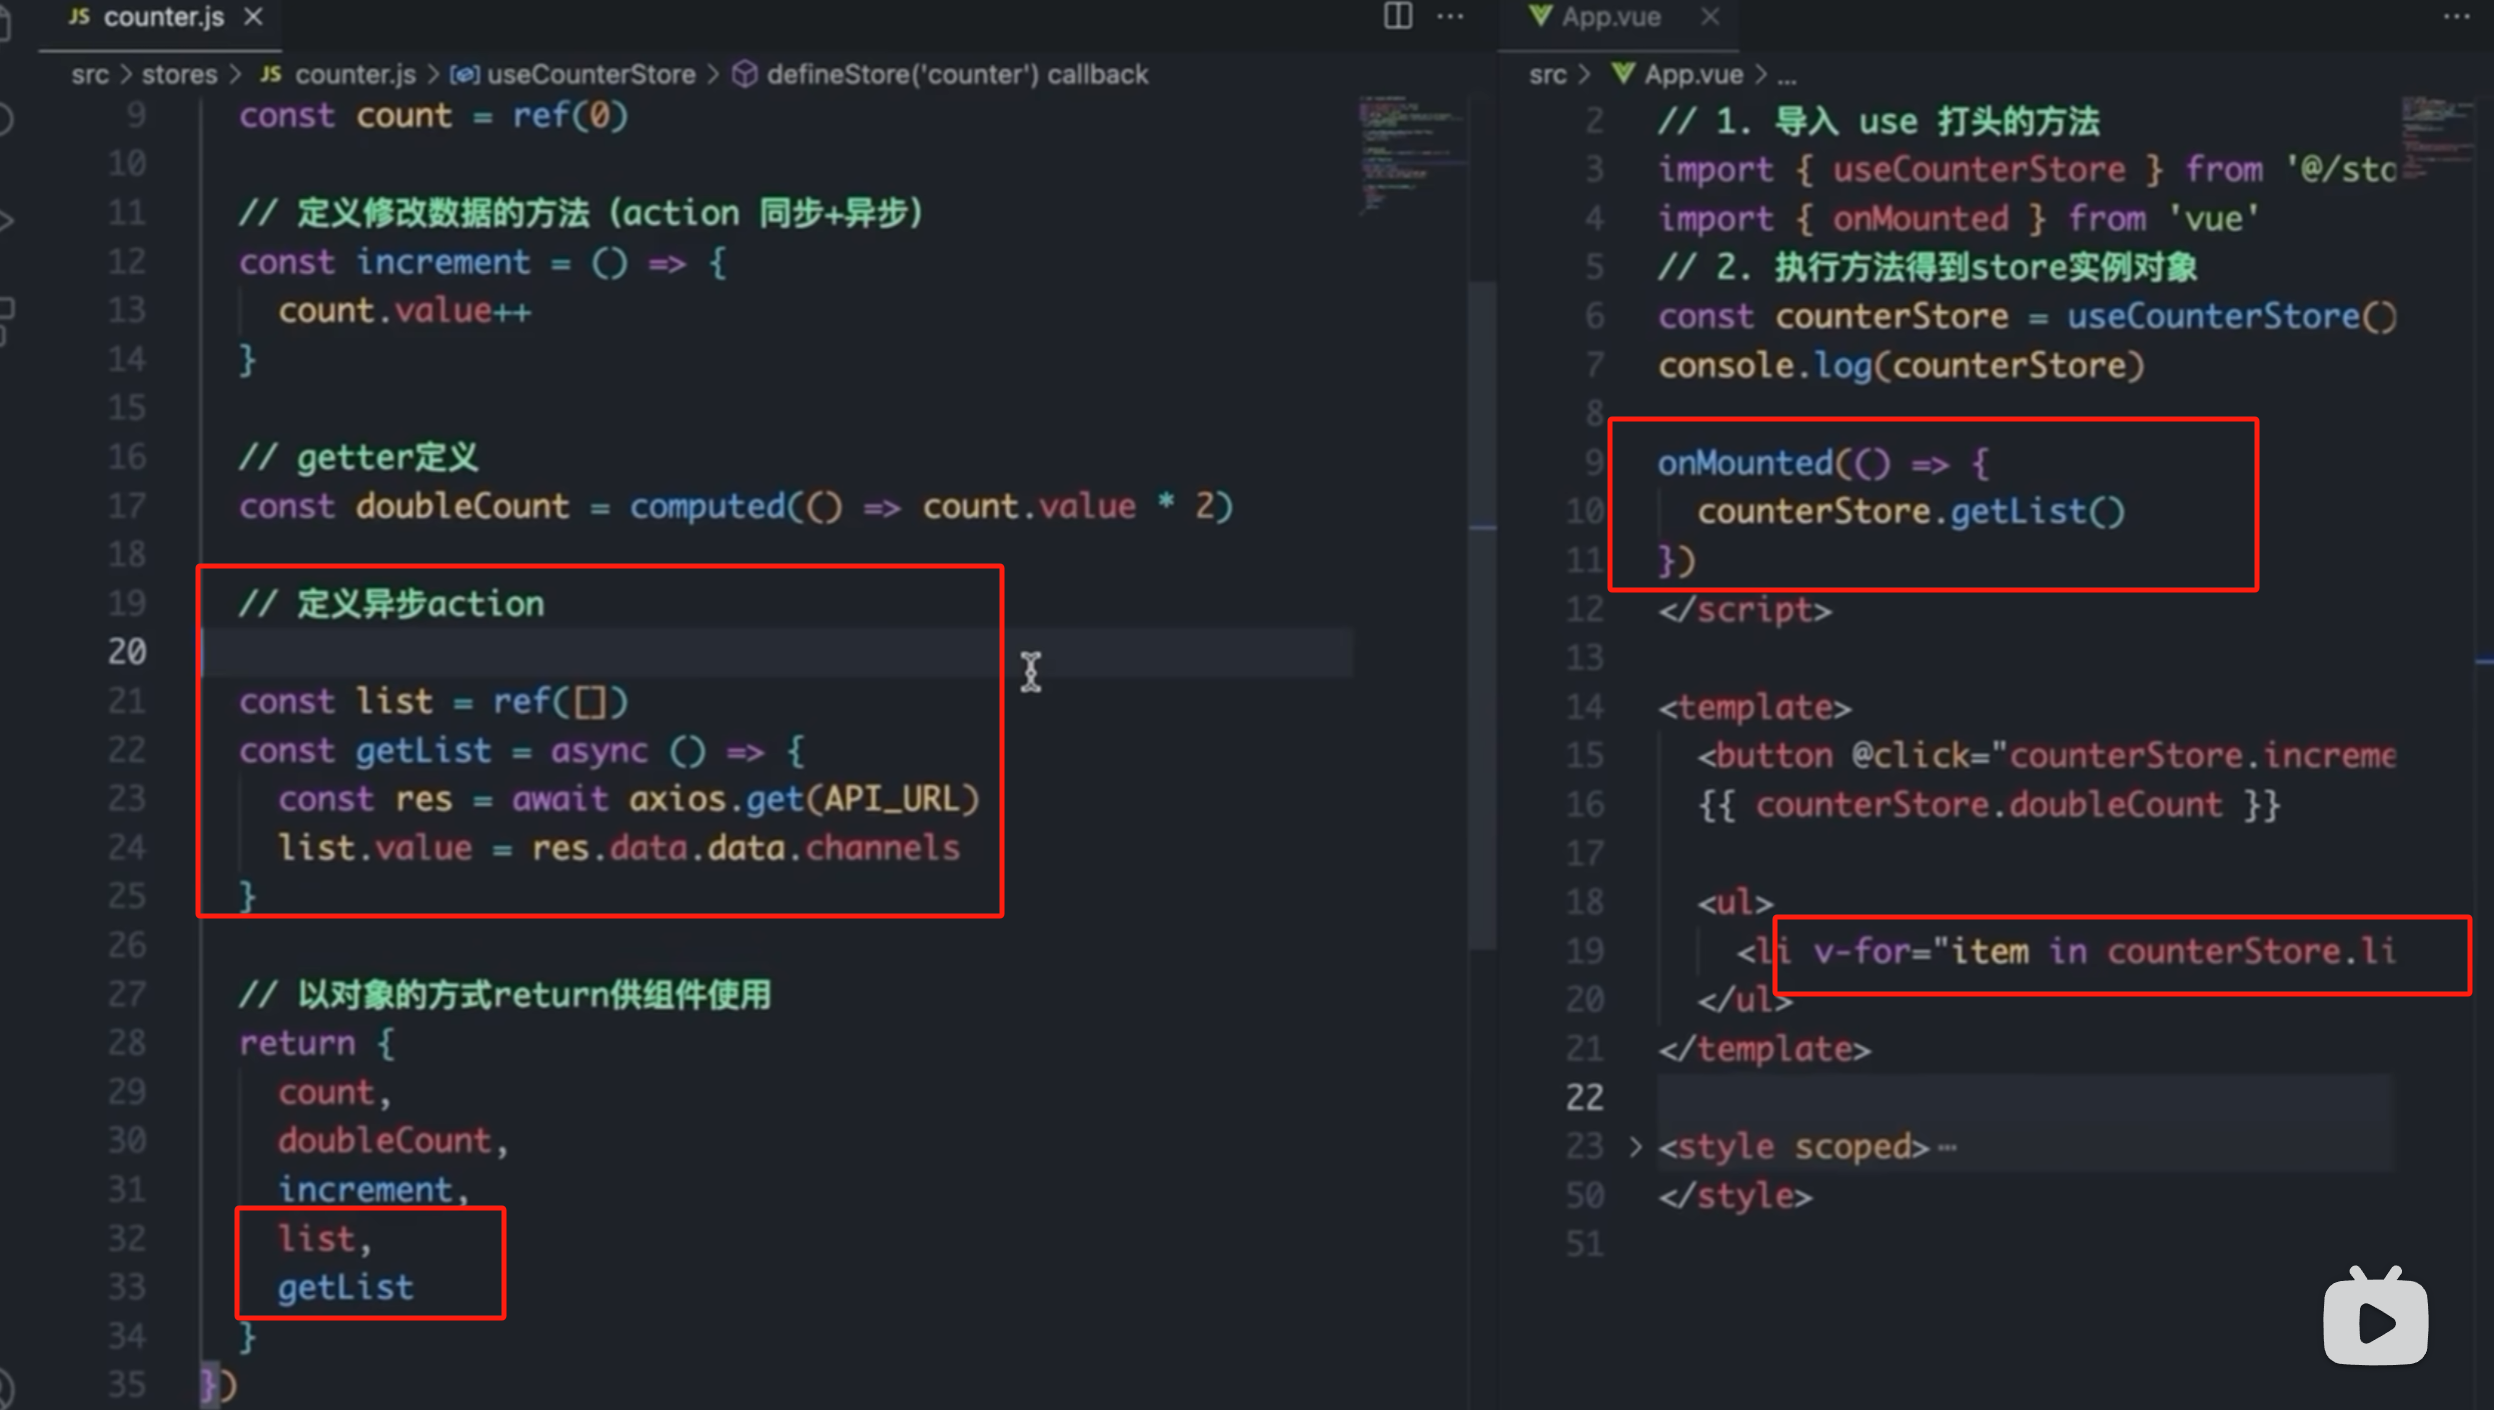2494x1410 pixels.
Task: Click the '// 定义异步action' comment
Action: (391, 604)
